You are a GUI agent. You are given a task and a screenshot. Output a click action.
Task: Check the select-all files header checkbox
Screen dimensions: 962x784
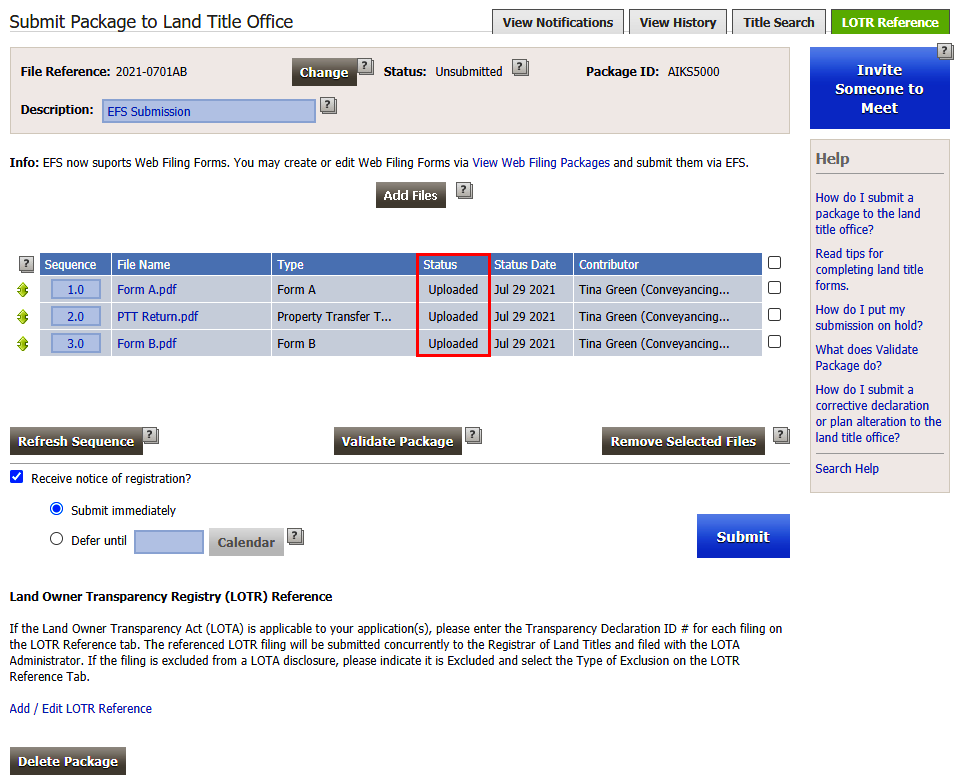click(x=774, y=263)
